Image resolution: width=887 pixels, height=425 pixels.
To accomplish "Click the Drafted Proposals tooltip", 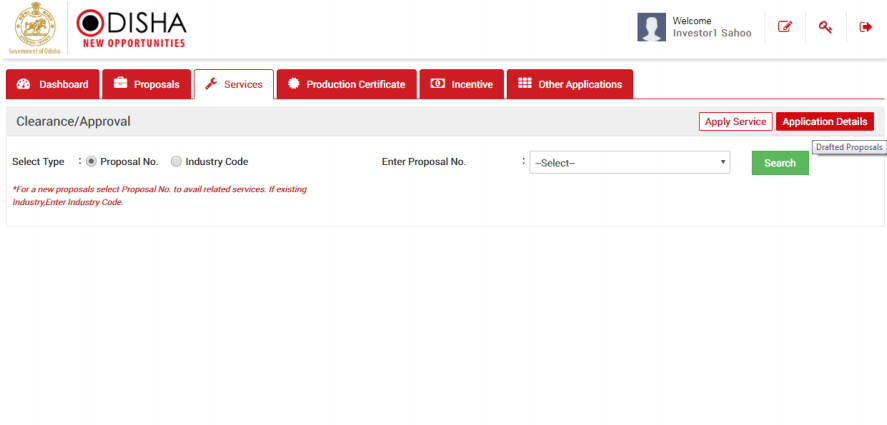I will [x=849, y=147].
